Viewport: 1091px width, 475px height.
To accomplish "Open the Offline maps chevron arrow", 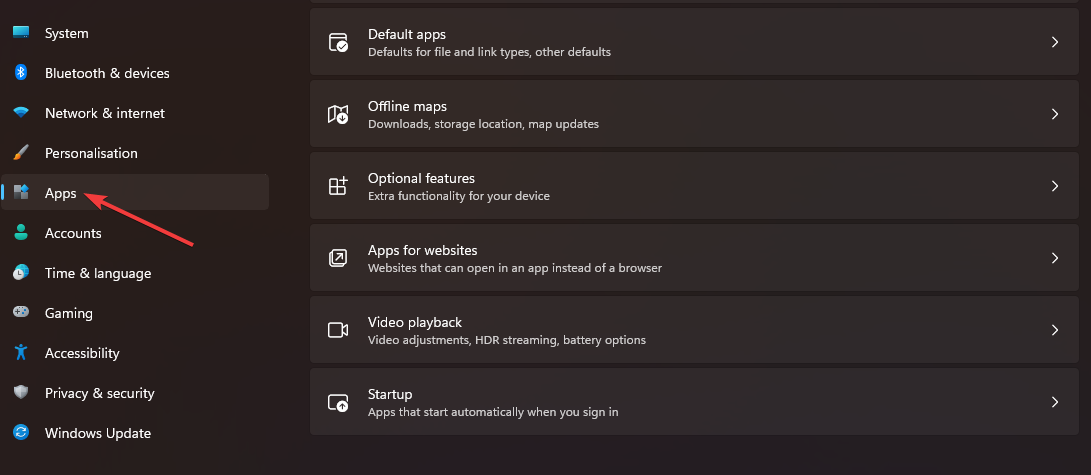I will (x=1054, y=114).
